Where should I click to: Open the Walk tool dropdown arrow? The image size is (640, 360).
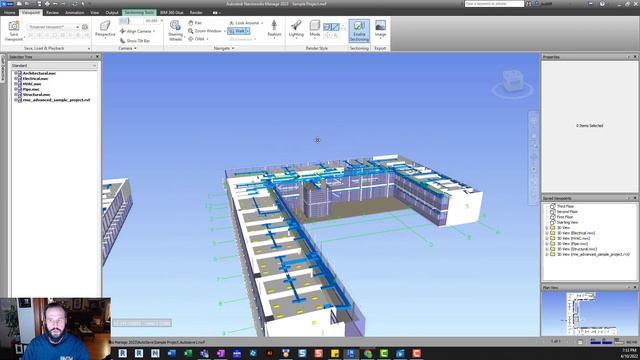coord(247,31)
